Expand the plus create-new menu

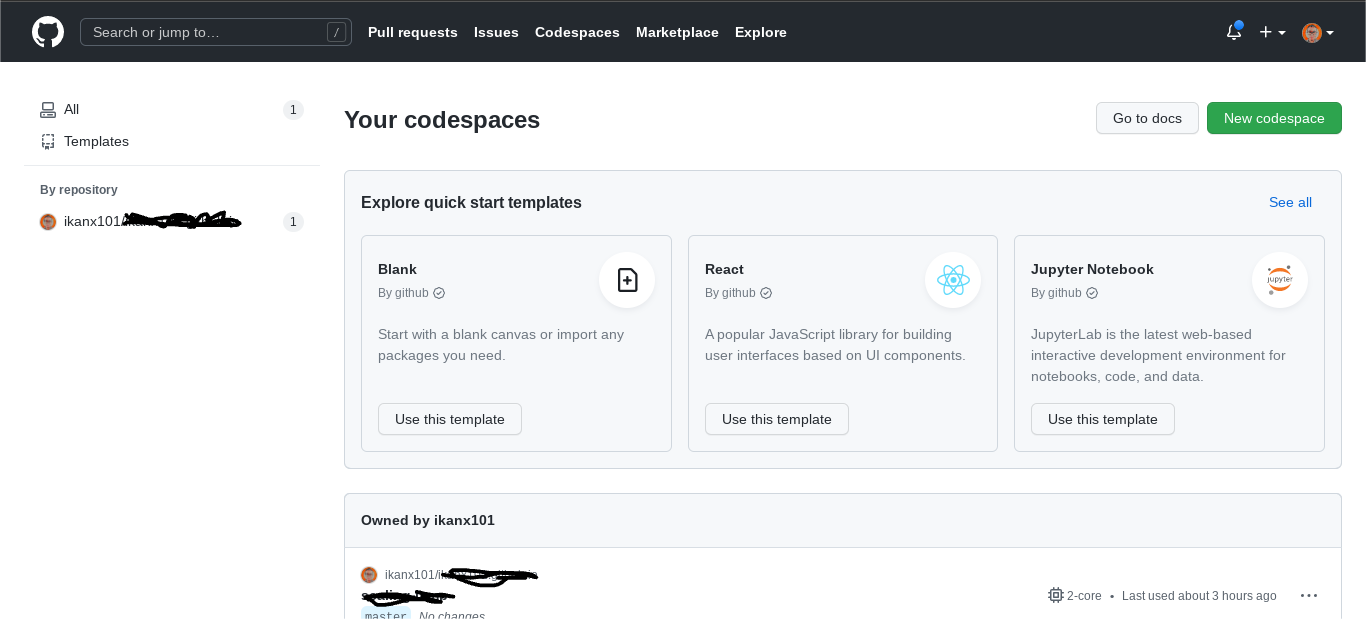tap(1272, 32)
